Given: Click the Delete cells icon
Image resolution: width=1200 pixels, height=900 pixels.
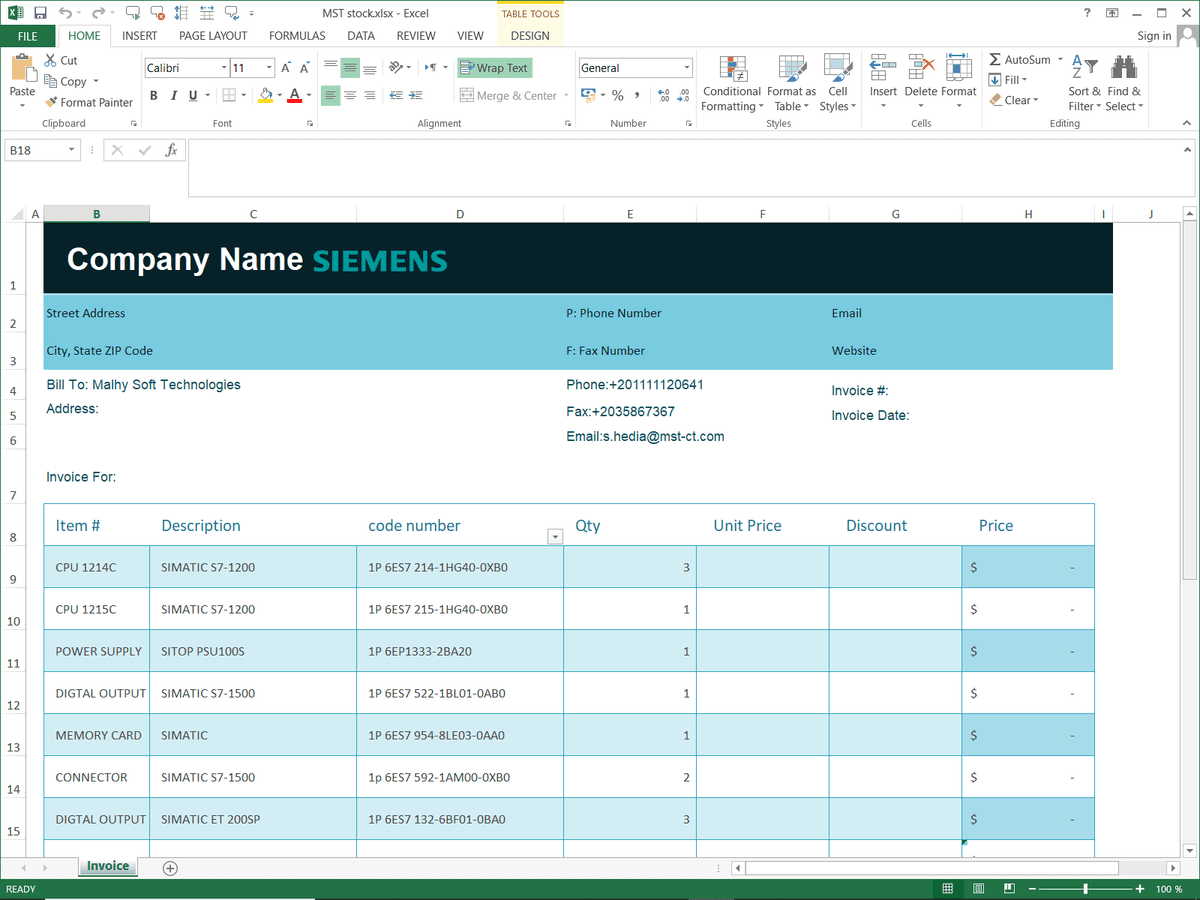Looking at the screenshot, I should coord(921,69).
